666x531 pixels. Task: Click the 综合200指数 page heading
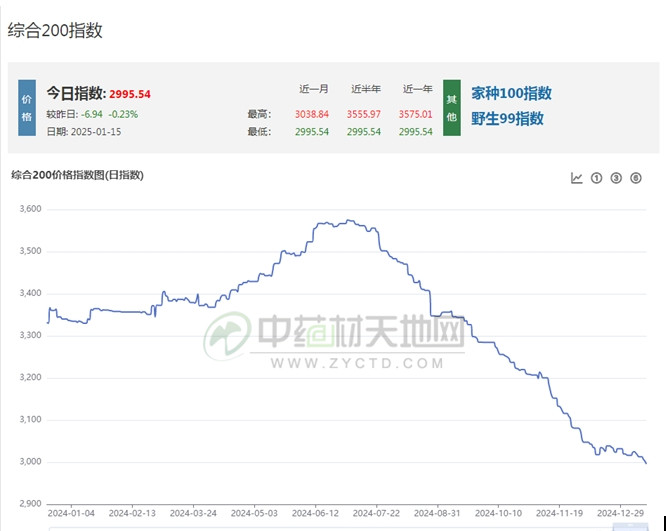click(55, 31)
